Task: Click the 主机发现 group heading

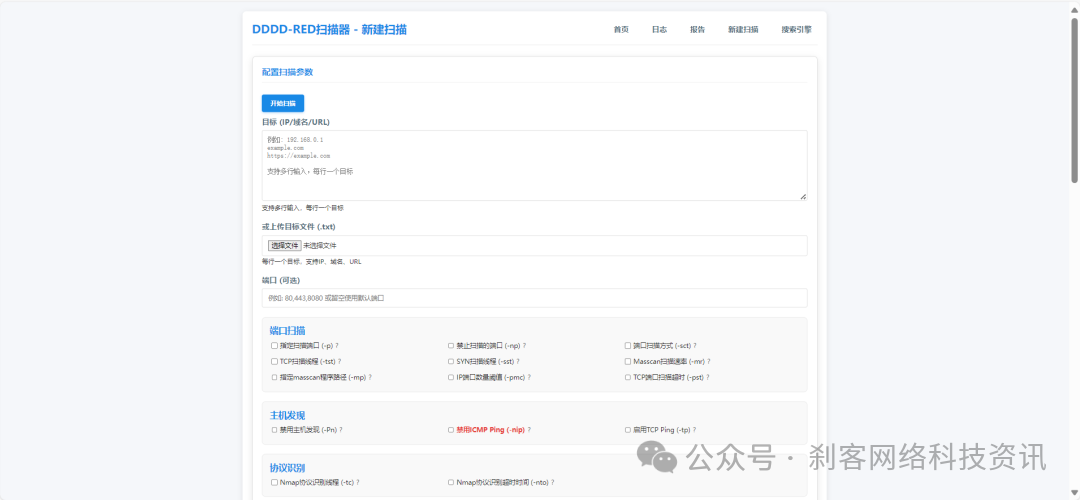Action: [288, 415]
